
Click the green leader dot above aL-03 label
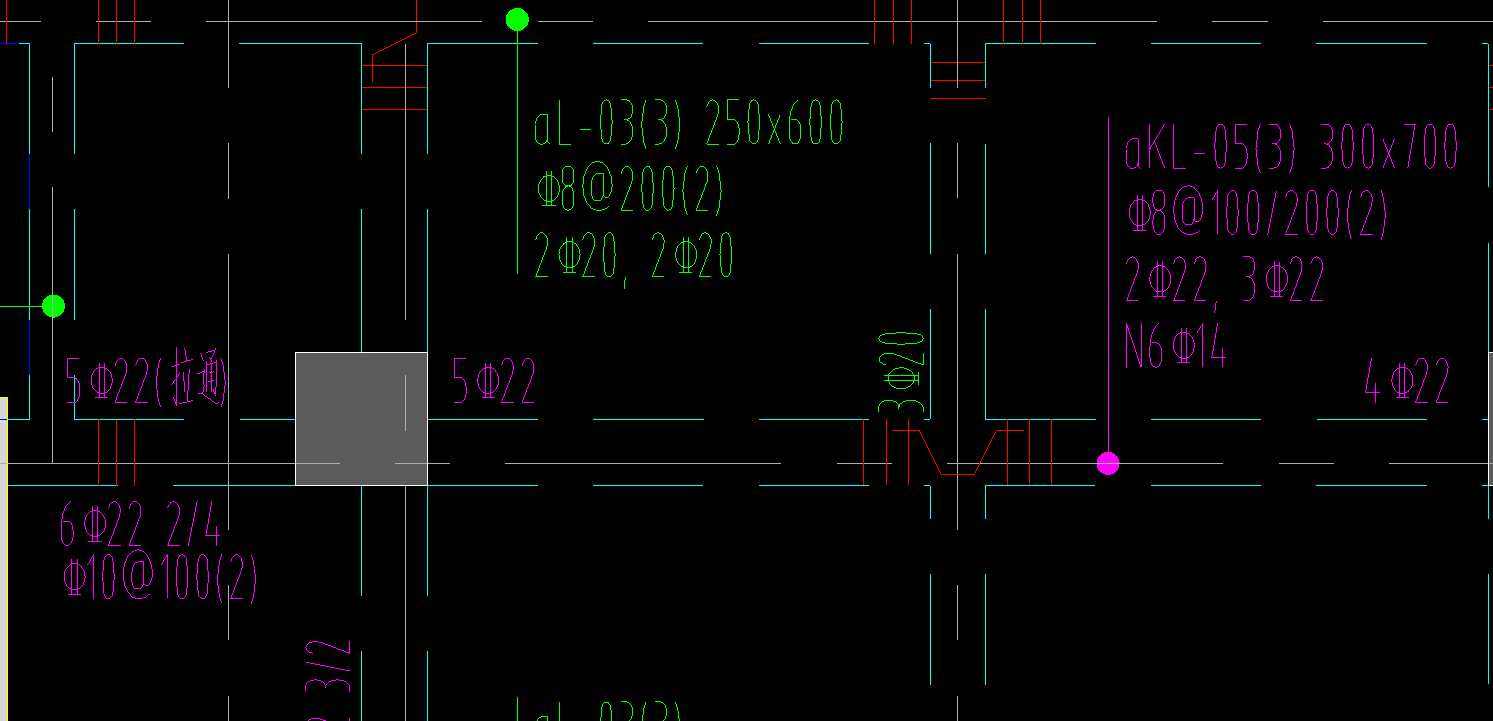coord(517,19)
